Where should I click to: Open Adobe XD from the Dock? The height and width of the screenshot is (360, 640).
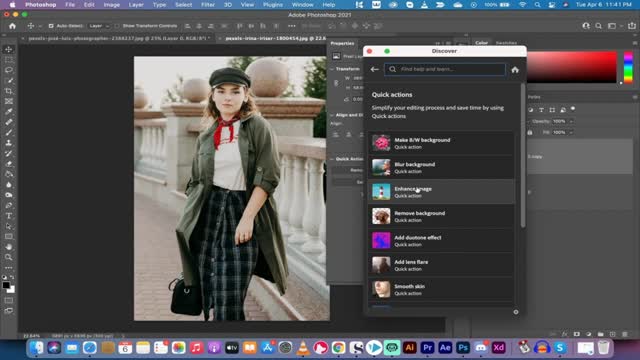tap(499, 348)
